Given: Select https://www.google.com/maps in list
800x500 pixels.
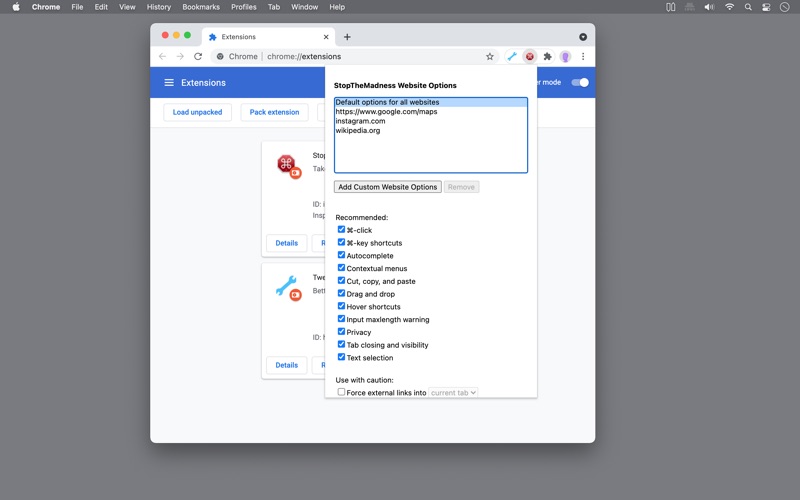Looking at the screenshot, I should 431,111.
